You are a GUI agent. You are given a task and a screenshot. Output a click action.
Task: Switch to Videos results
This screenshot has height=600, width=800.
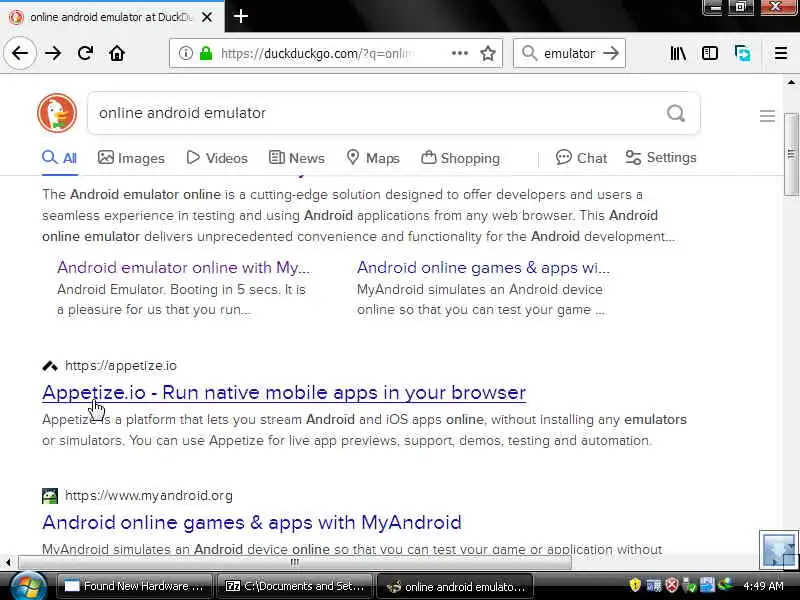pos(217,158)
